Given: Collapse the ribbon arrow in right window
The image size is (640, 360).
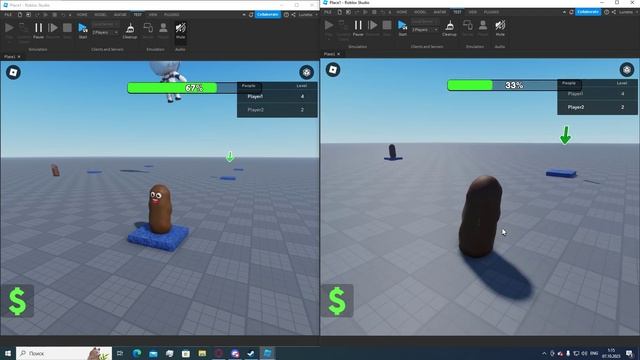Looking at the screenshot, I should pyautogui.click(x=564, y=12).
